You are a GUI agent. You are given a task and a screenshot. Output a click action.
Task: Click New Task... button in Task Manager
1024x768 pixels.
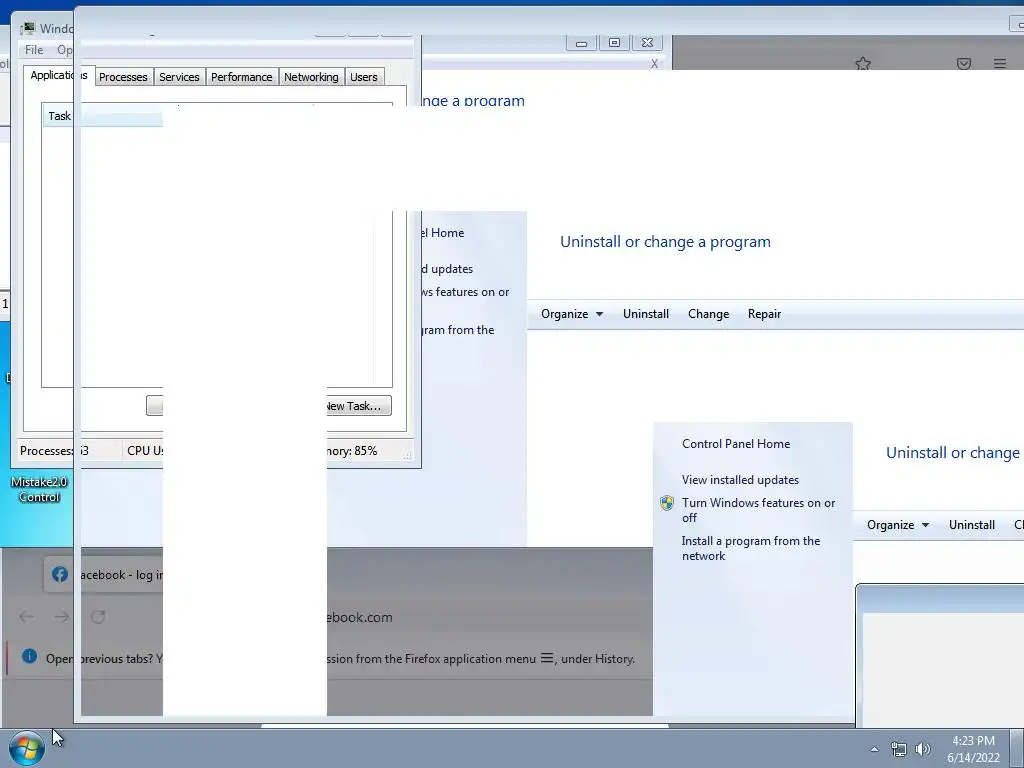tap(359, 406)
